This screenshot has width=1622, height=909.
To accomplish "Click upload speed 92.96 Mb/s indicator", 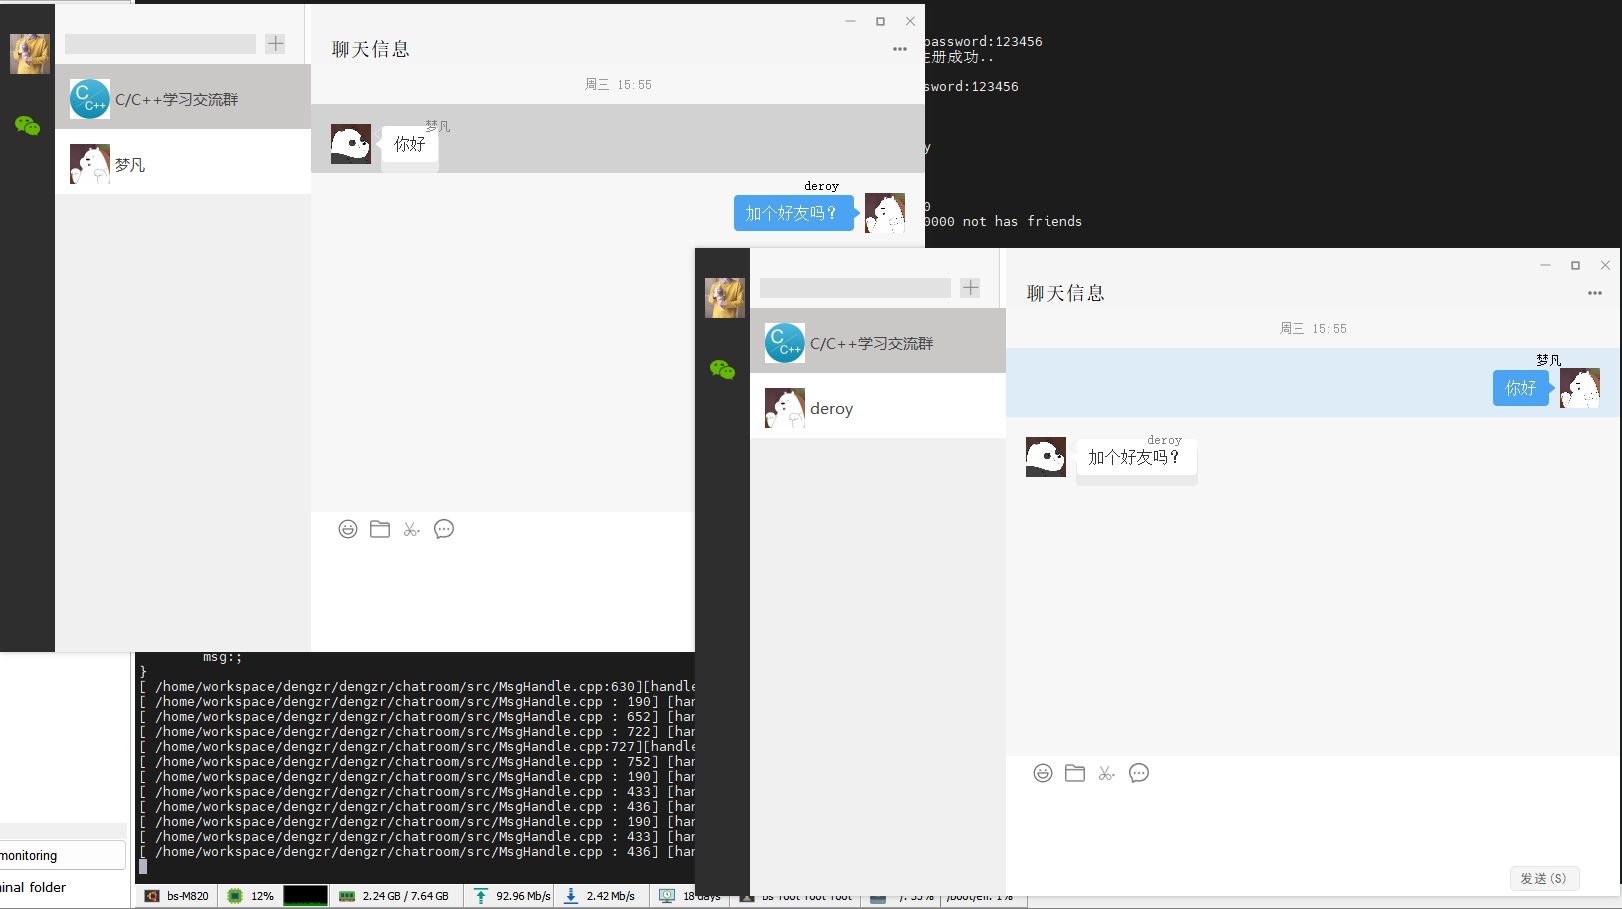I will coord(512,896).
